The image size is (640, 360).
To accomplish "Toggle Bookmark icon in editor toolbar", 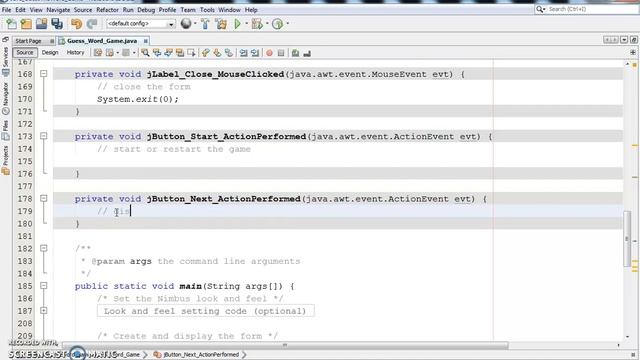I will 229,53.
